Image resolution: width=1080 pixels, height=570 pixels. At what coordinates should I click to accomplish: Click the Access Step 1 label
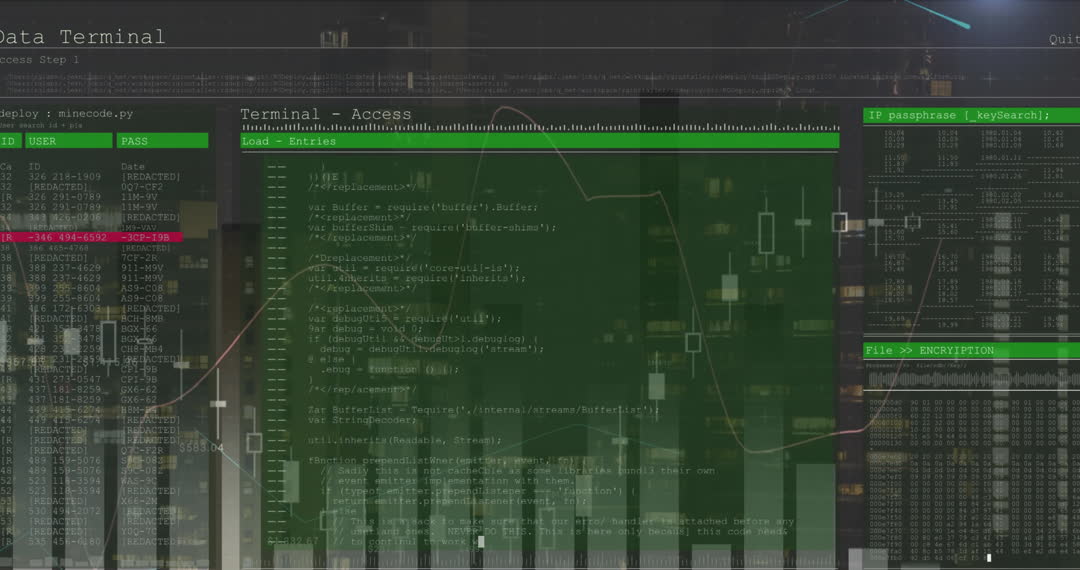point(40,60)
